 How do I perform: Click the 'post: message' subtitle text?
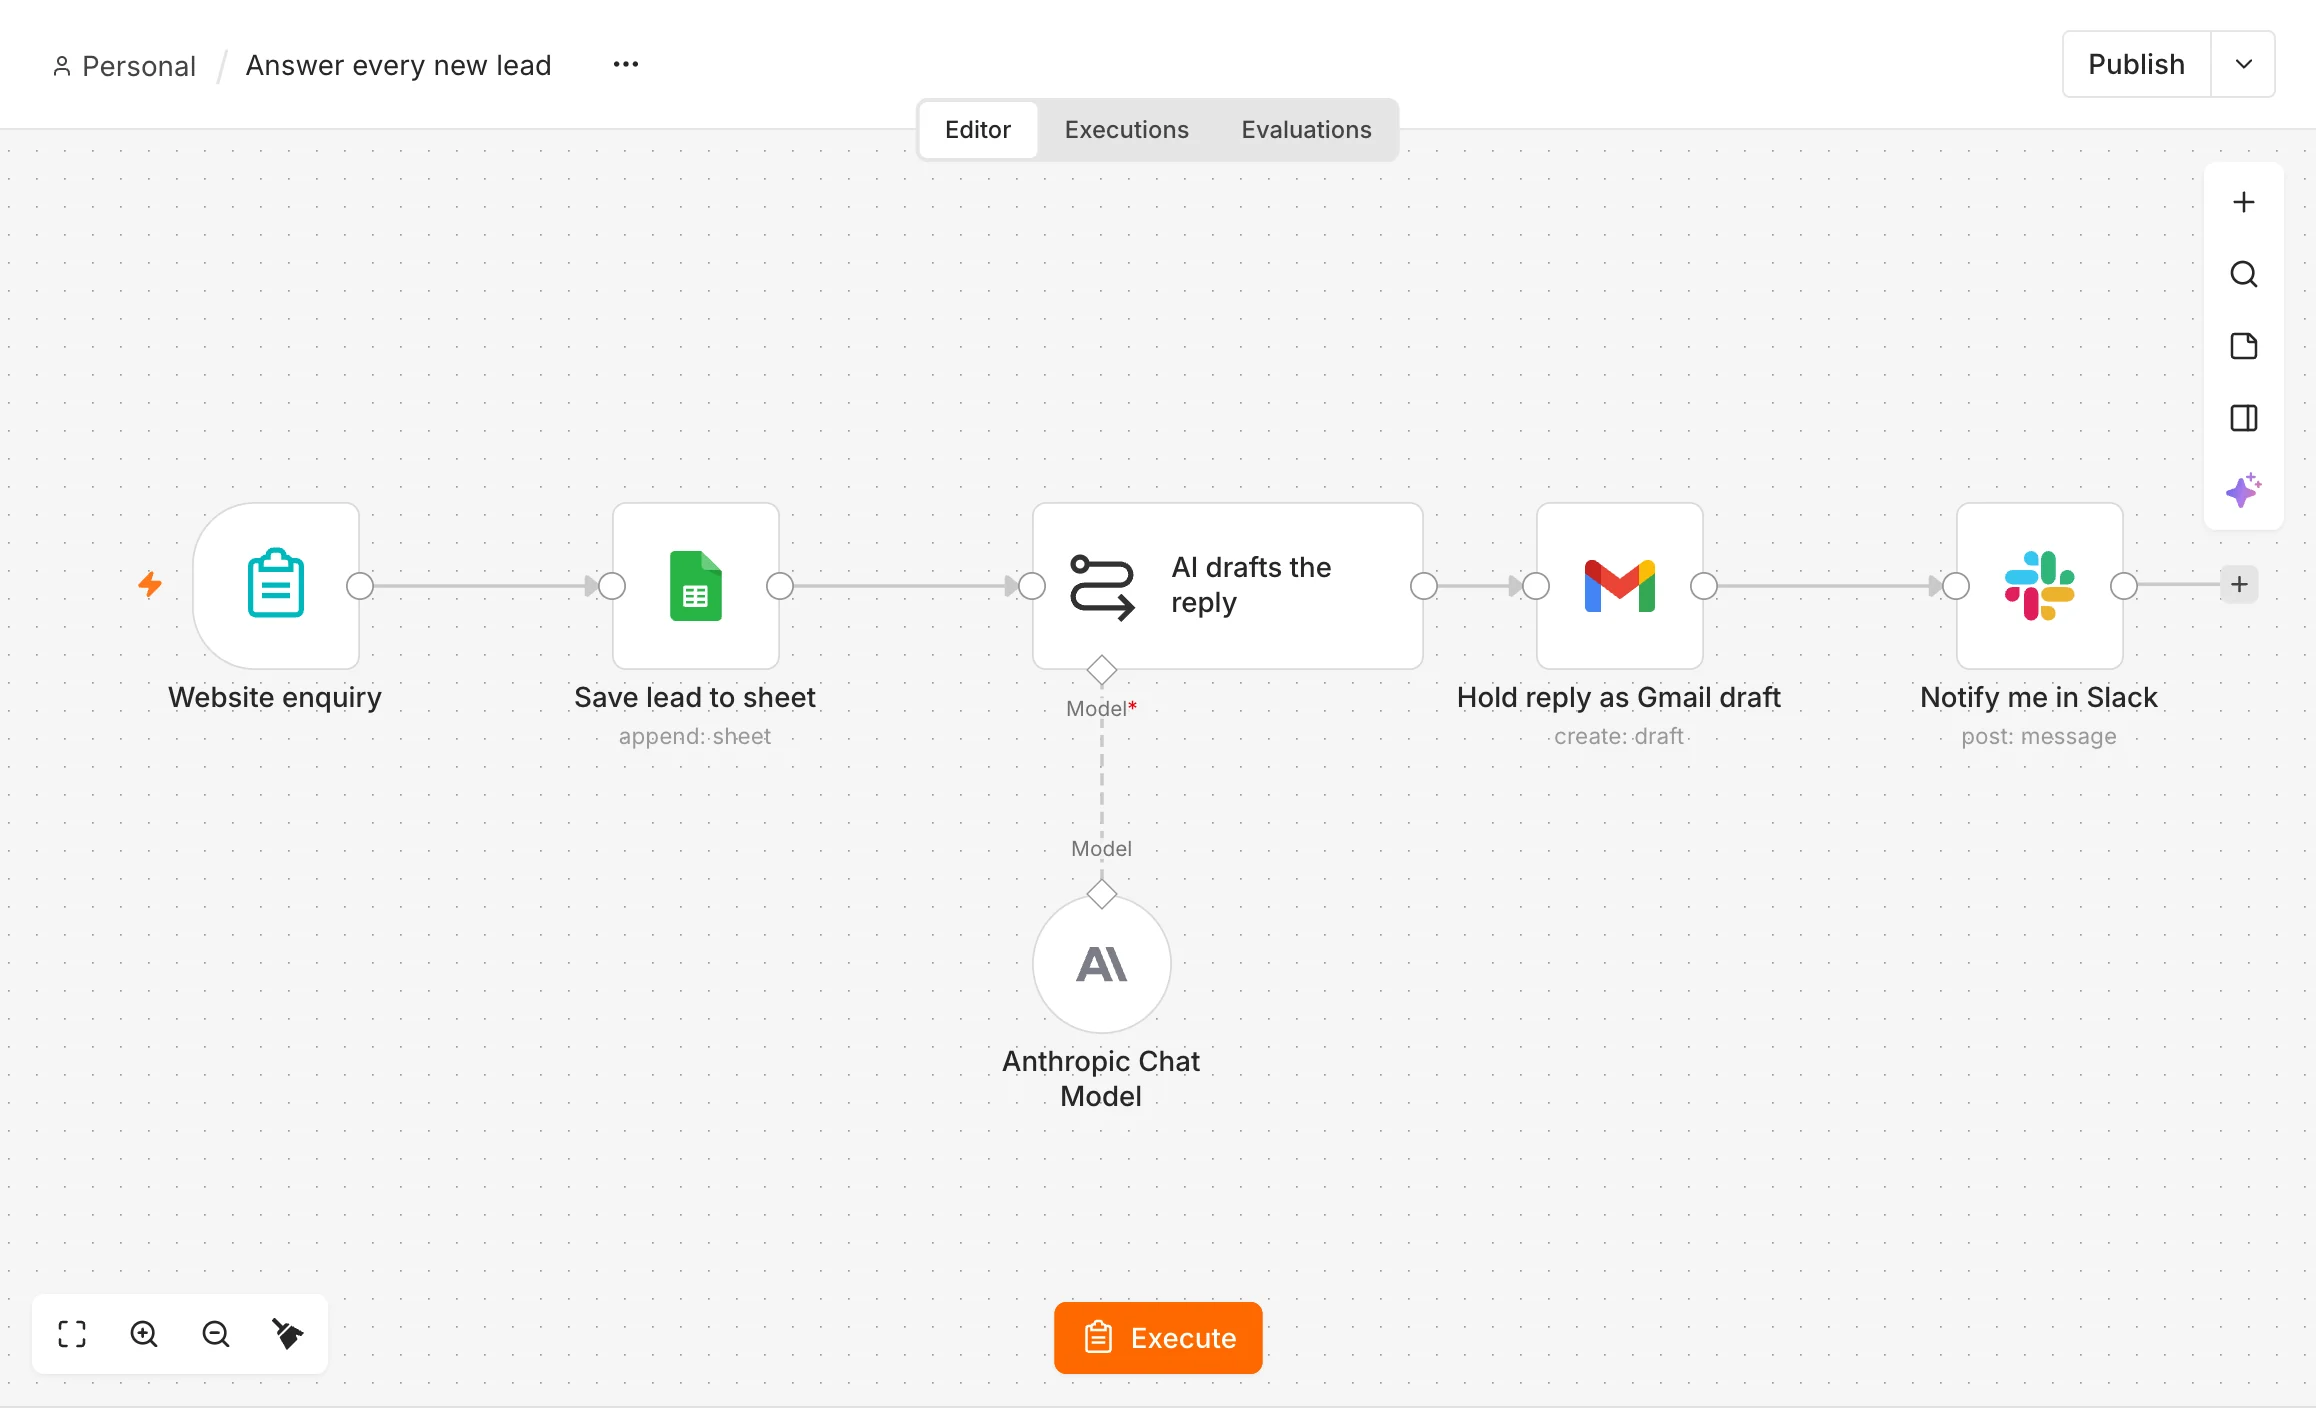(2039, 736)
